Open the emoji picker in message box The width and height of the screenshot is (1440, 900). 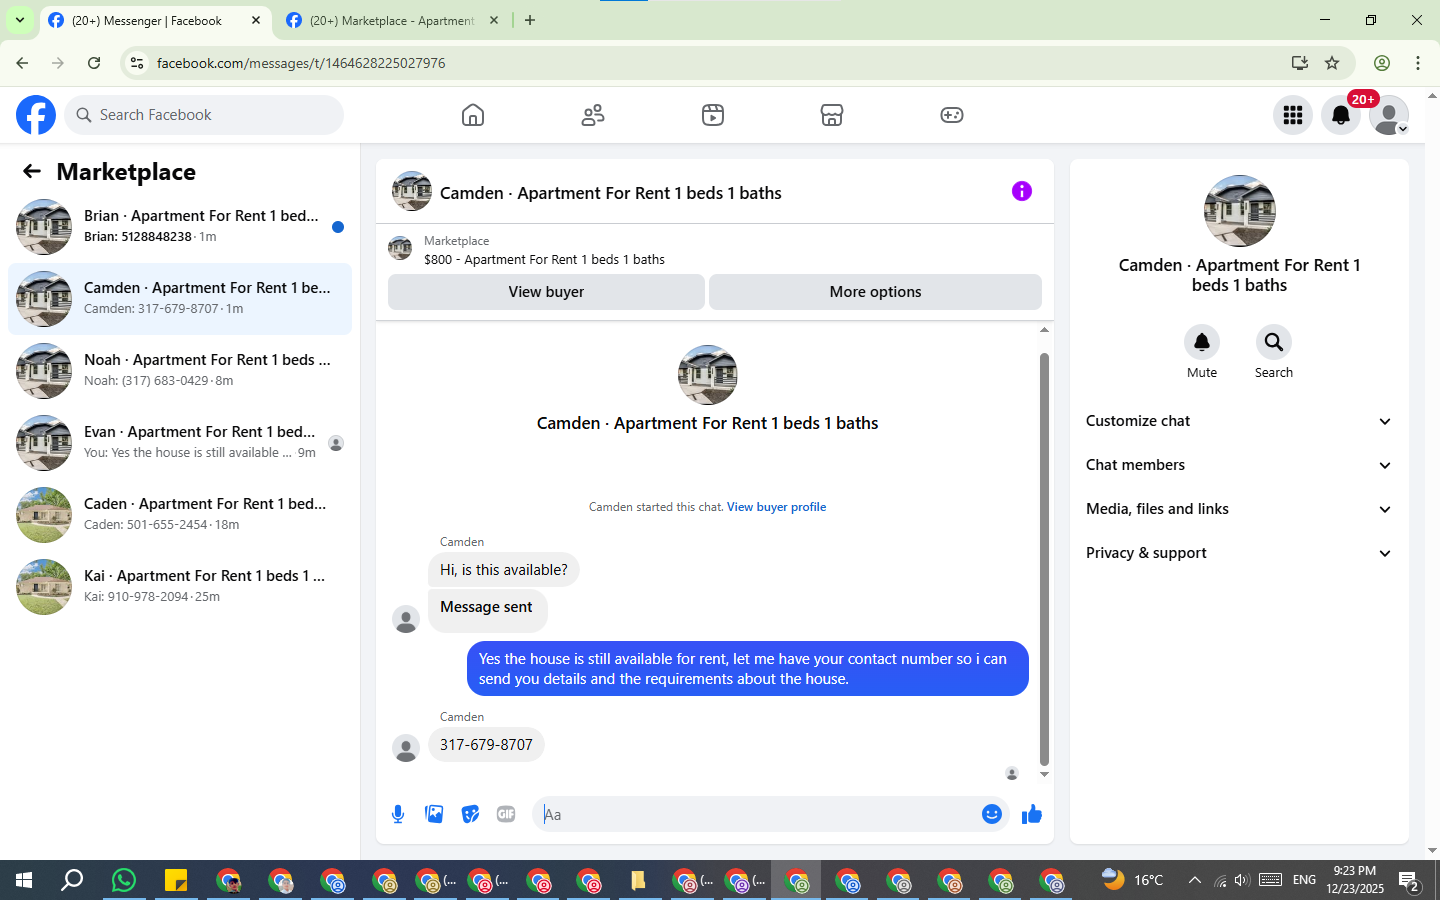992,814
